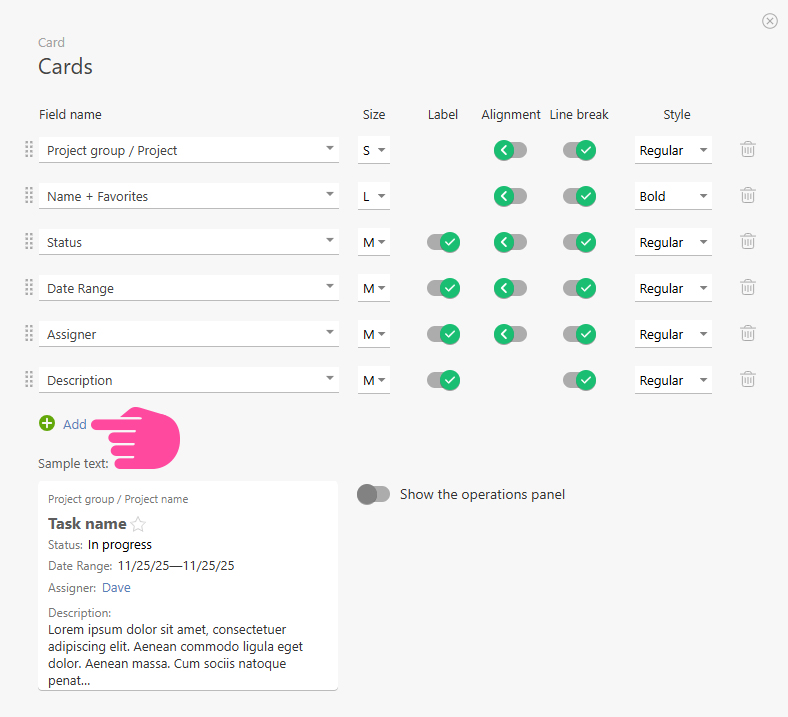Grab the drag handle for the Date Range row
The image size is (788, 717).
[29, 288]
